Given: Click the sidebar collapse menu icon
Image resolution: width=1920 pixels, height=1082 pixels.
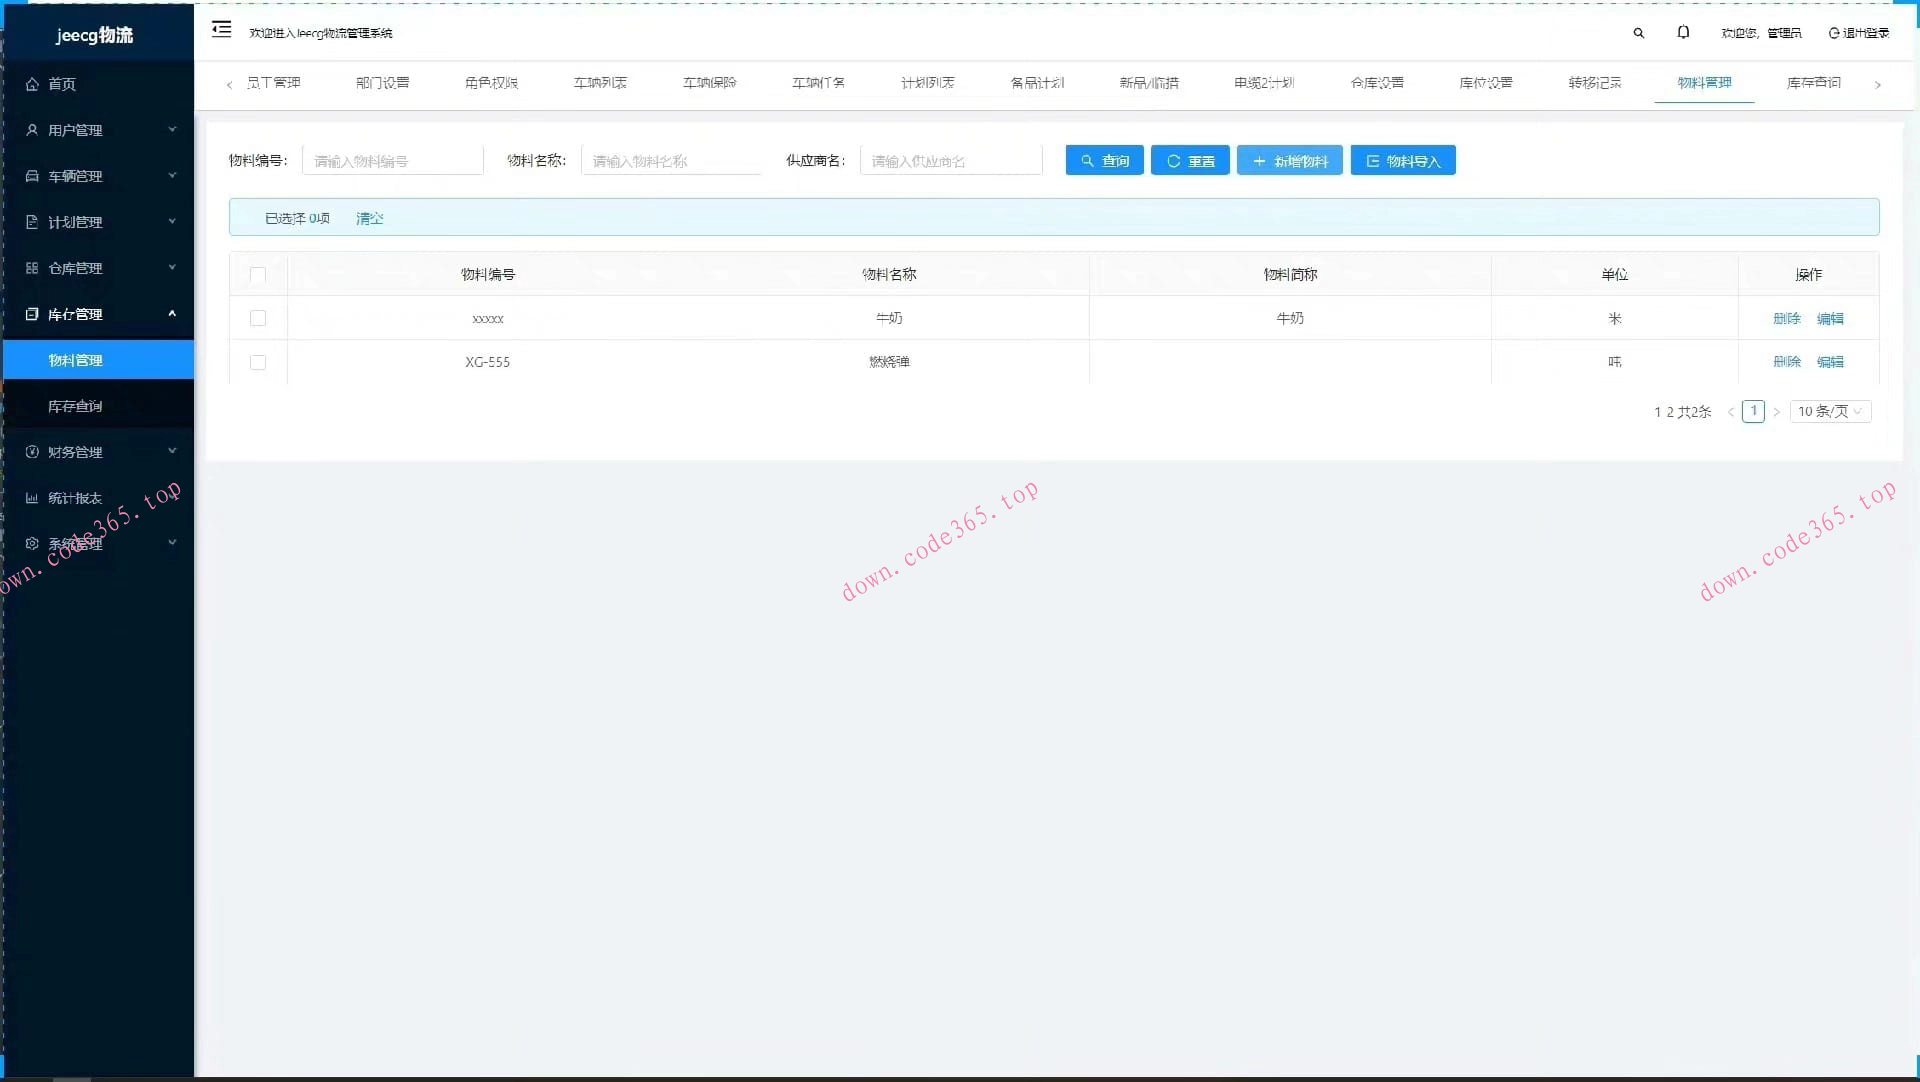Looking at the screenshot, I should [x=221, y=30].
